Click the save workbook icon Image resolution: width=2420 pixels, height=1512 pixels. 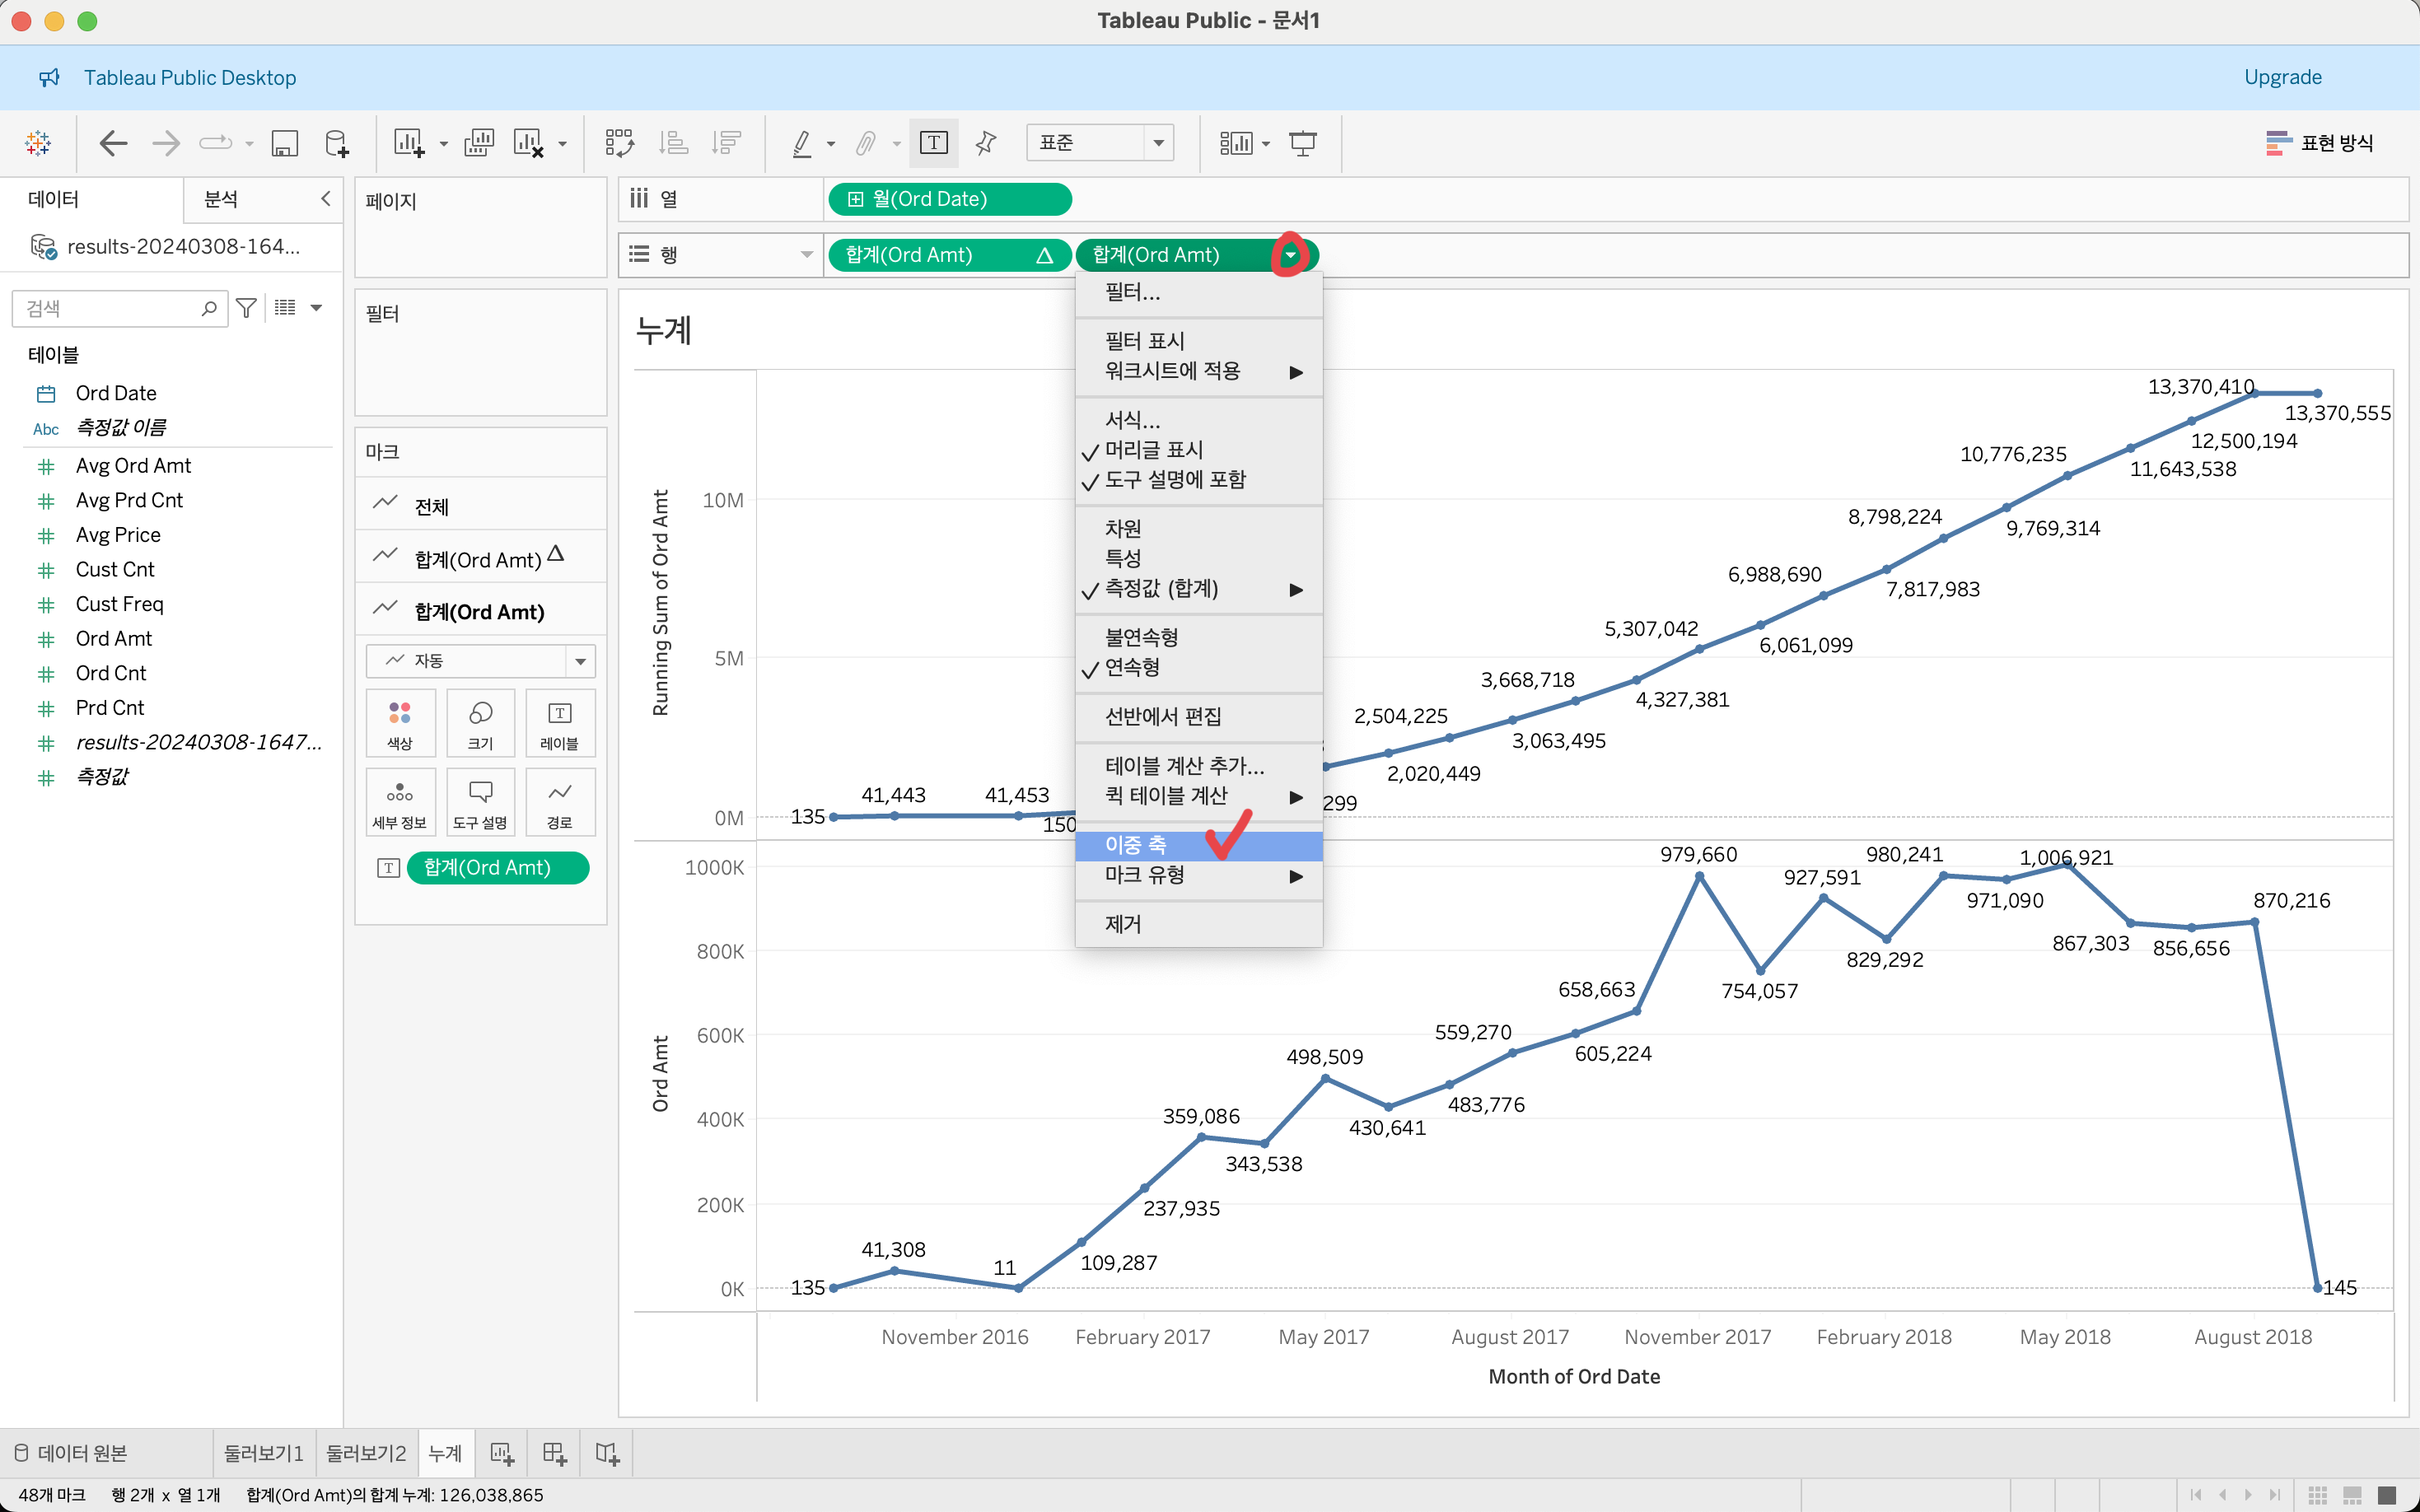coord(285,143)
